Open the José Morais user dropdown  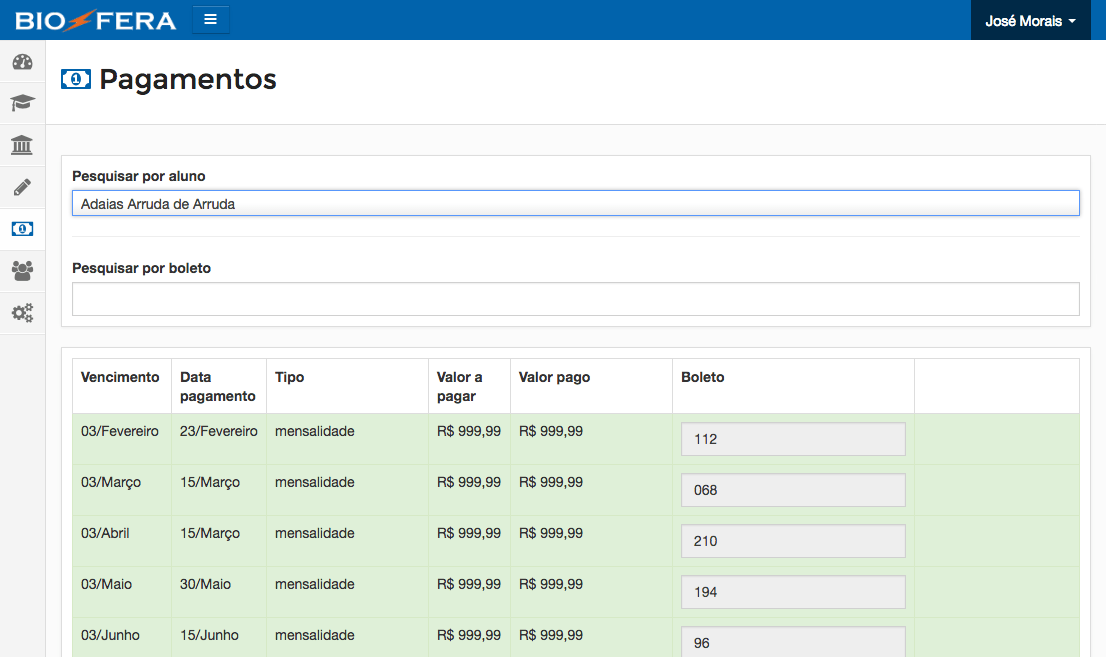coord(1031,20)
